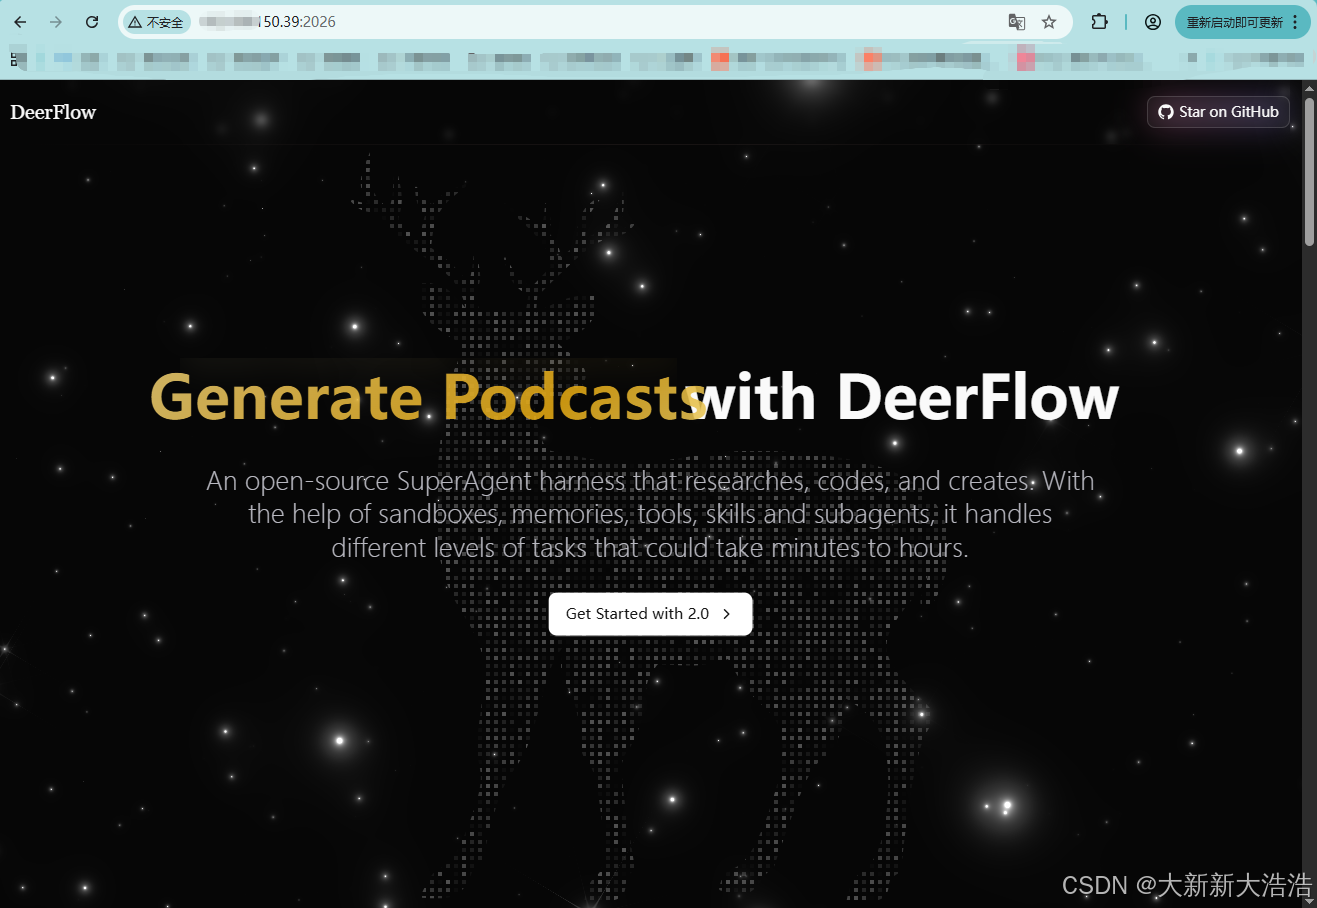
Task: Open the apps grid in bookmarks bar
Action: (14, 60)
